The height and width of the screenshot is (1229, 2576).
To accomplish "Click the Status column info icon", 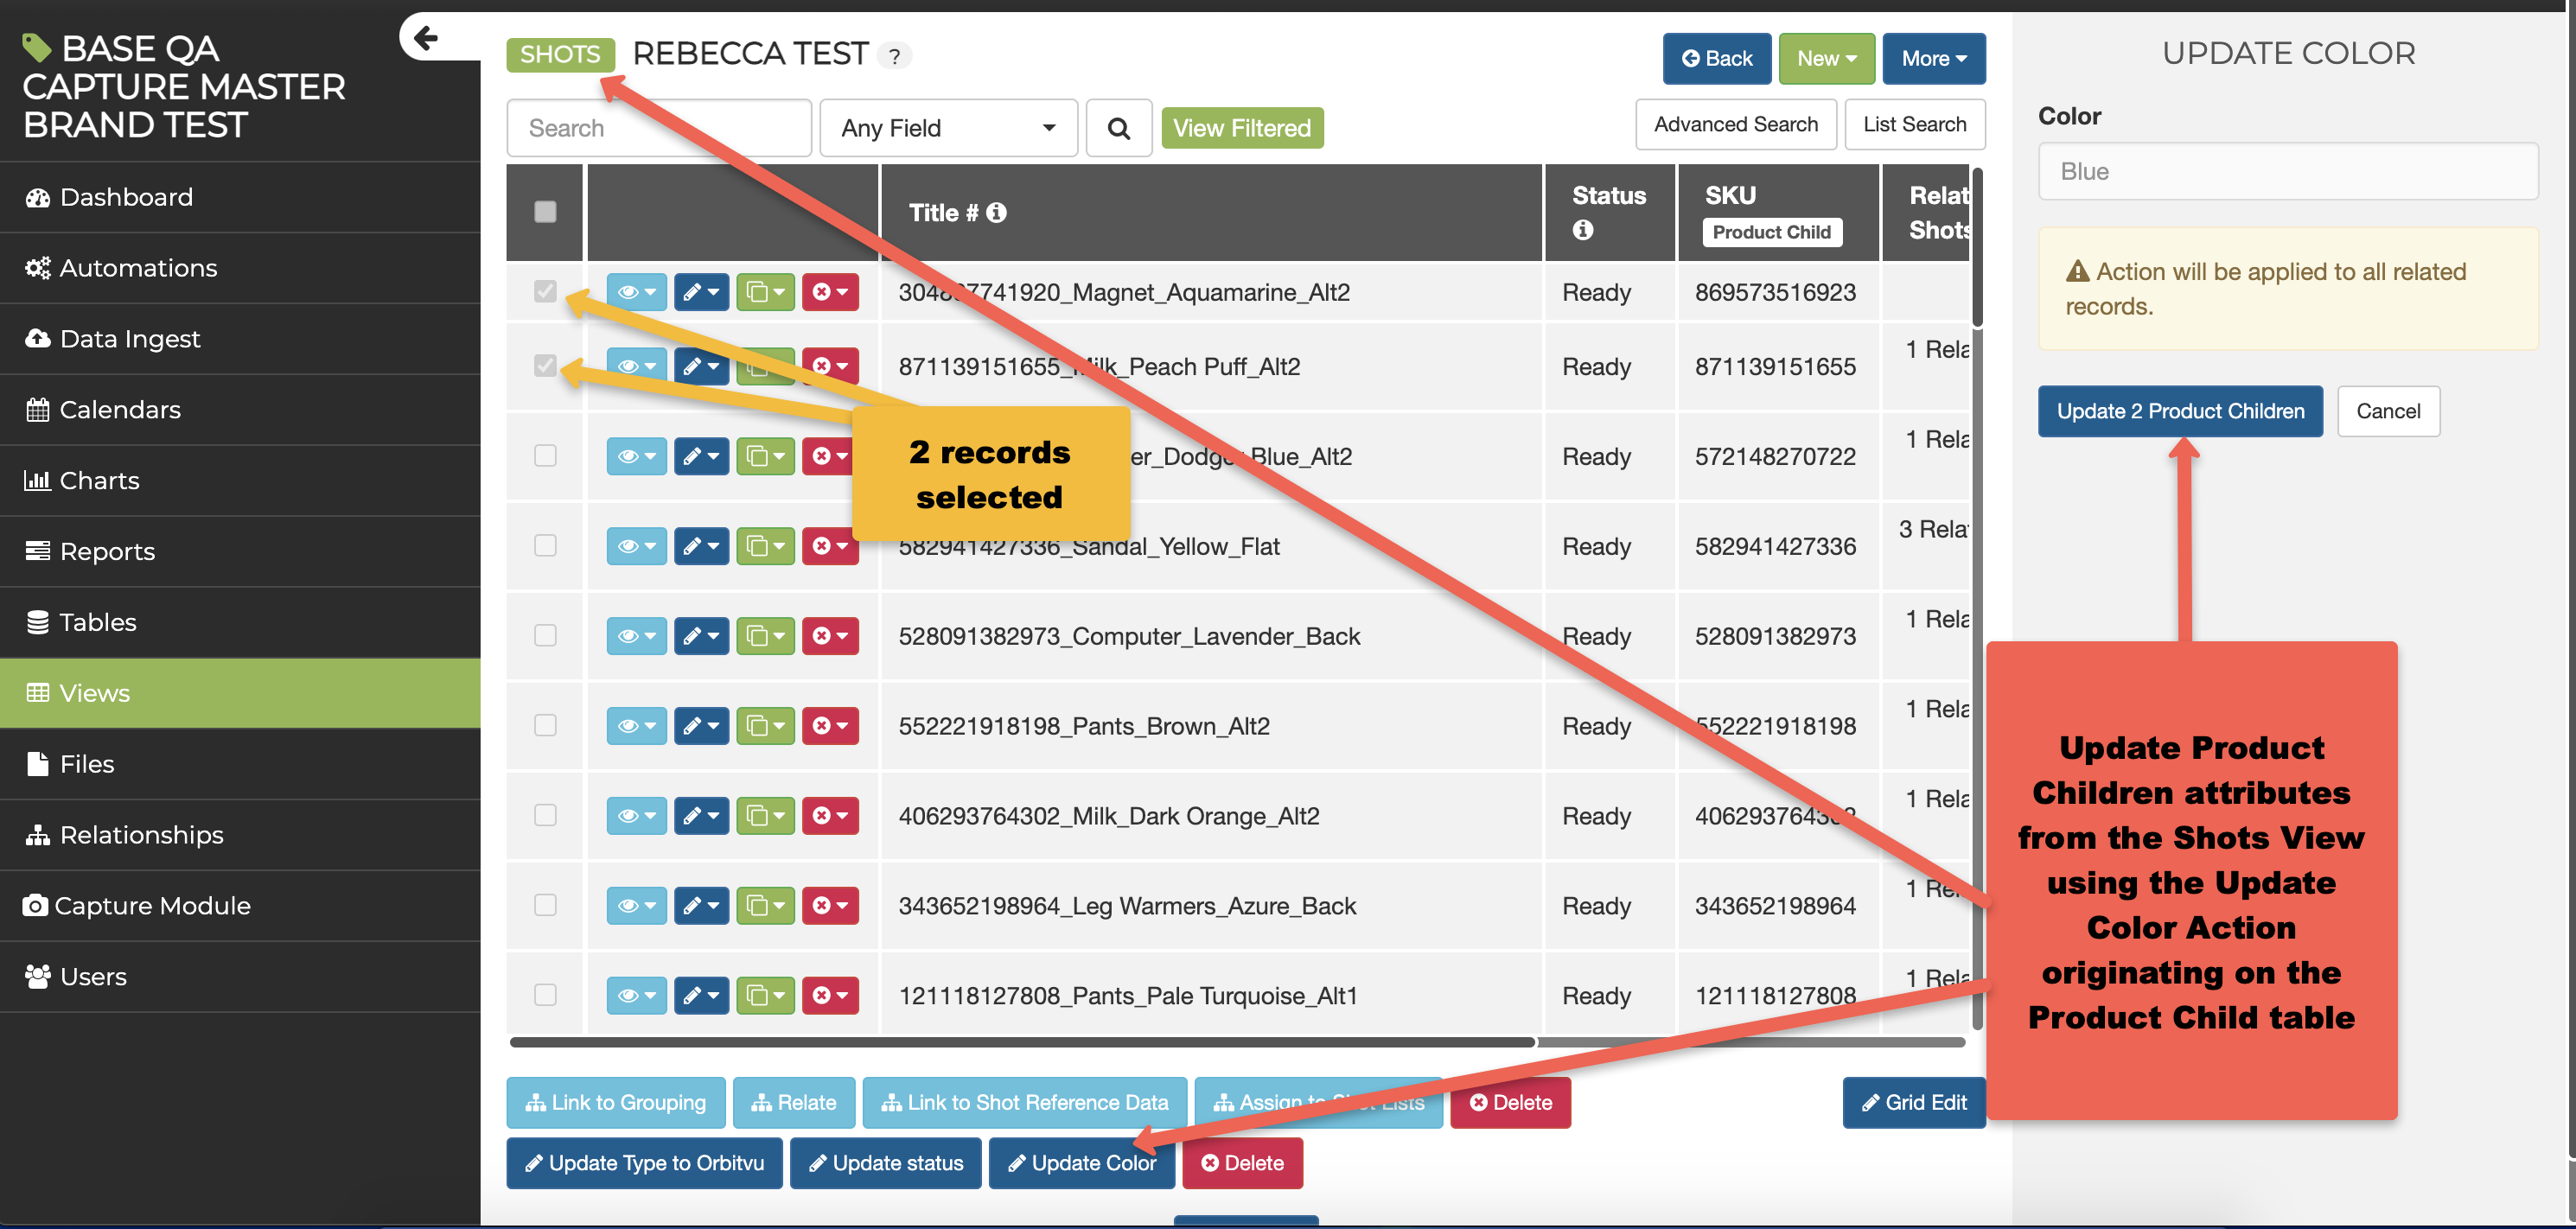I will coord(1582,230).
